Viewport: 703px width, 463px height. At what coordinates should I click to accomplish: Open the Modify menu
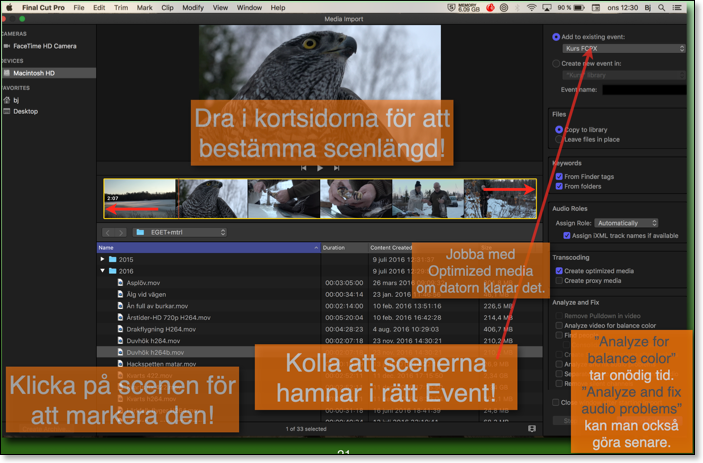point(193,8)
